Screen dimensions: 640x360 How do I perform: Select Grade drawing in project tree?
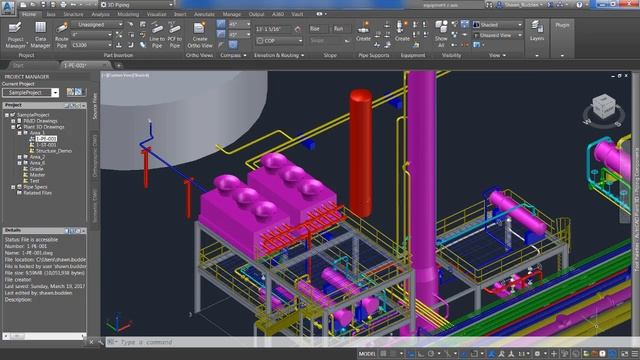tap(36, 169)
